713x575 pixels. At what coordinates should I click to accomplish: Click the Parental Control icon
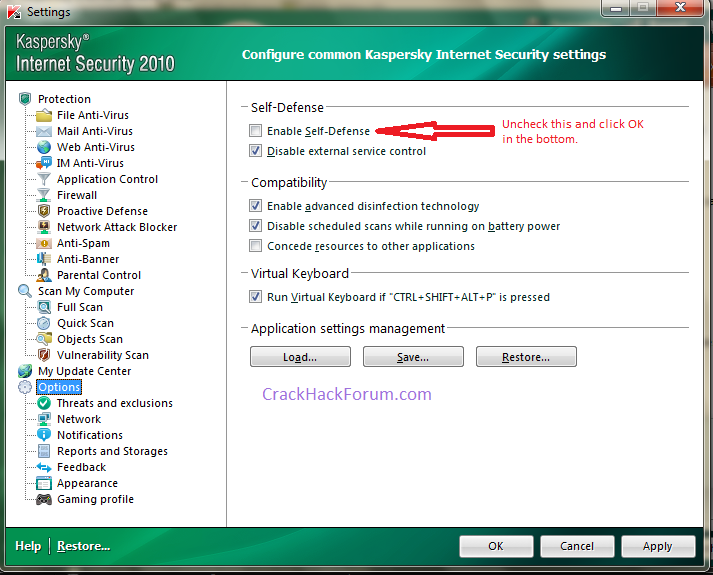pos(44,275)
